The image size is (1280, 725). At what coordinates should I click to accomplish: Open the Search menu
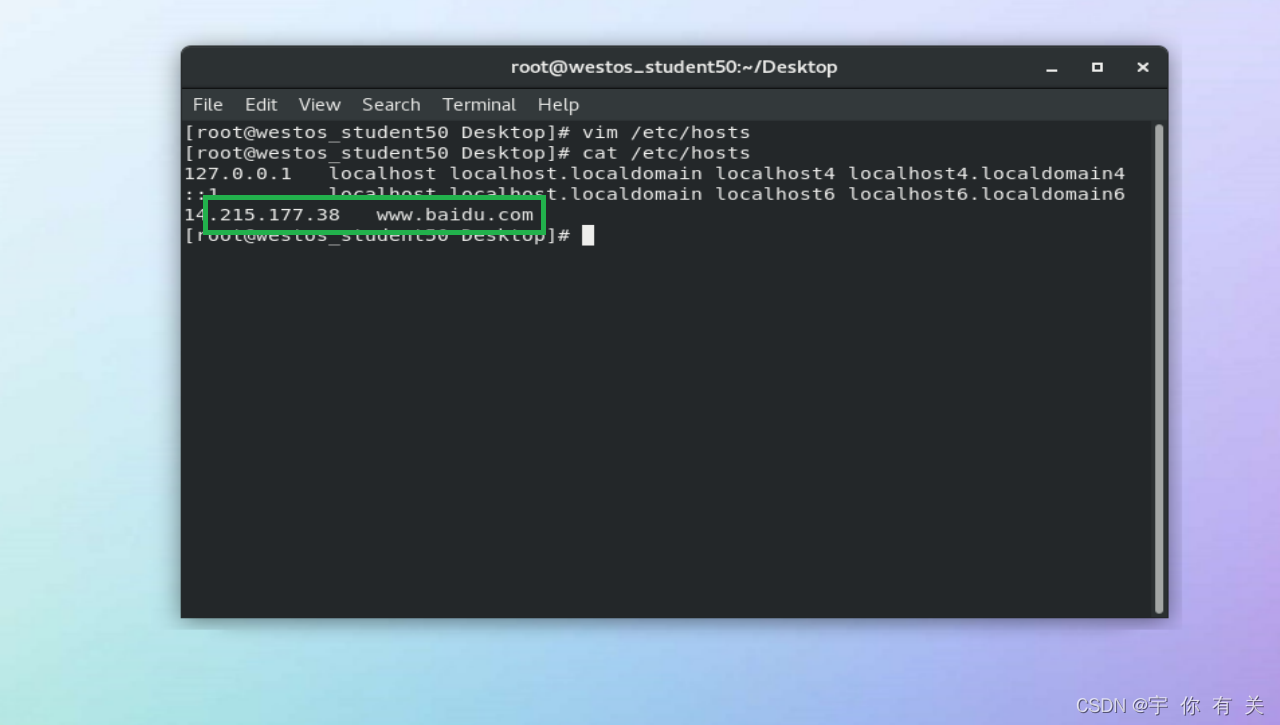pyautogui.click(x=391, y=104)
